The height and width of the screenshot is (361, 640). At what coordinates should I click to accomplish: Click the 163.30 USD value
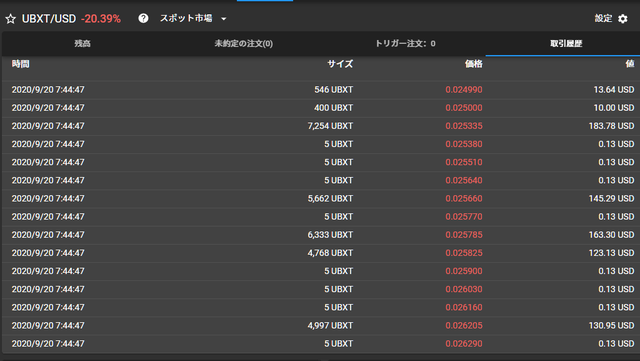point(611,235)
